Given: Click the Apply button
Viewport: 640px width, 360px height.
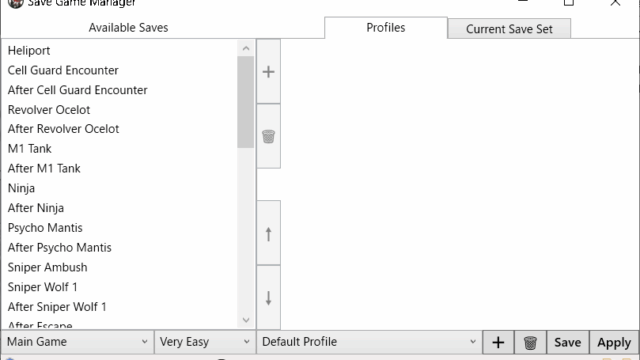Looking at the screenshot, I should 614,342.
